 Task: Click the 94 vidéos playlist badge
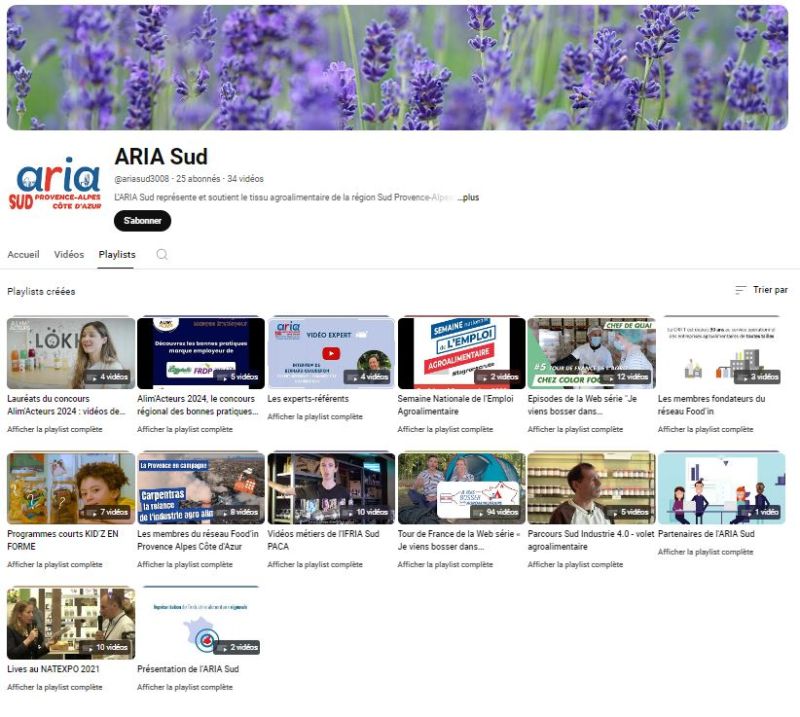pos(496,512)
